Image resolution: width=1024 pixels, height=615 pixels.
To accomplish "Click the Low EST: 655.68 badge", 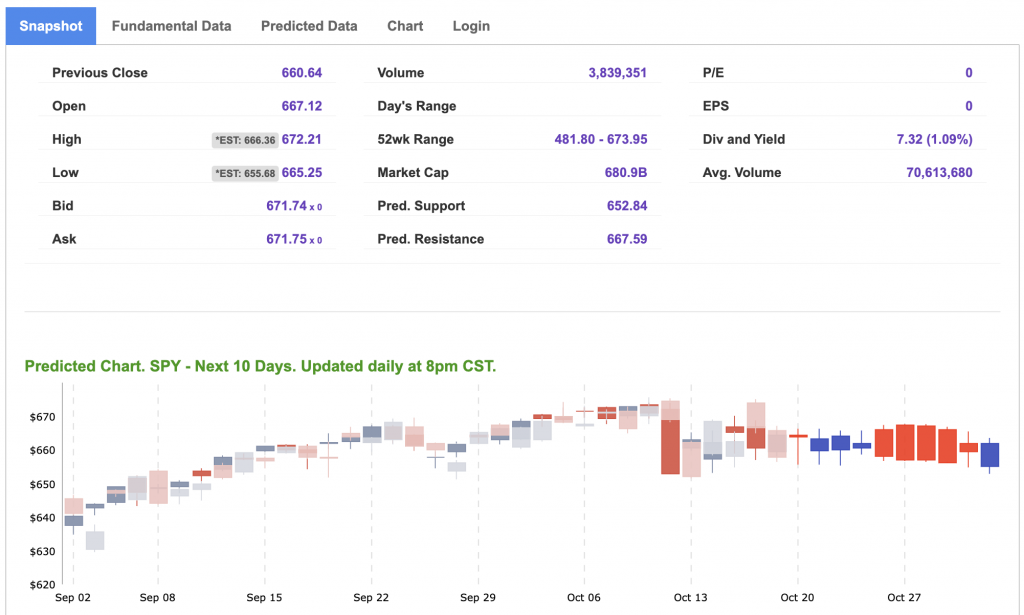I will pyautogui.click(x=244, y=173).
